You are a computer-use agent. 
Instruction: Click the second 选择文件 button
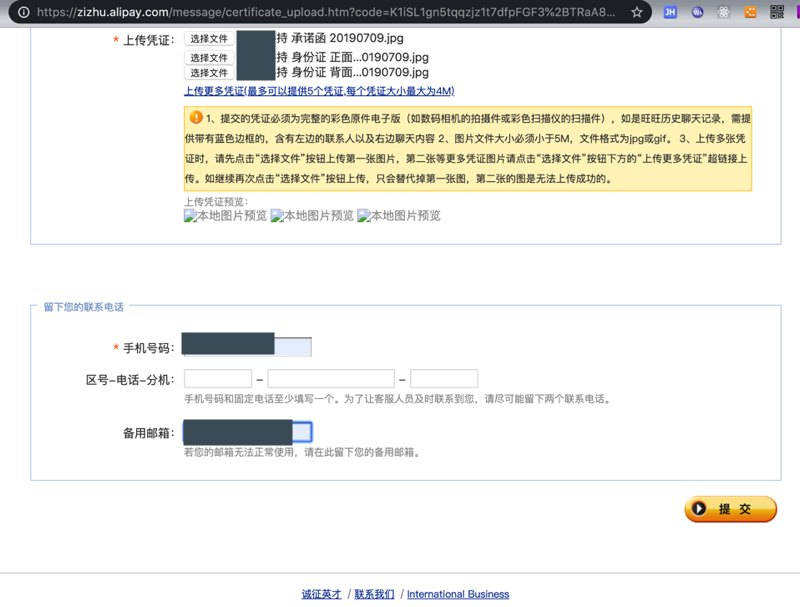click(209, 58)
